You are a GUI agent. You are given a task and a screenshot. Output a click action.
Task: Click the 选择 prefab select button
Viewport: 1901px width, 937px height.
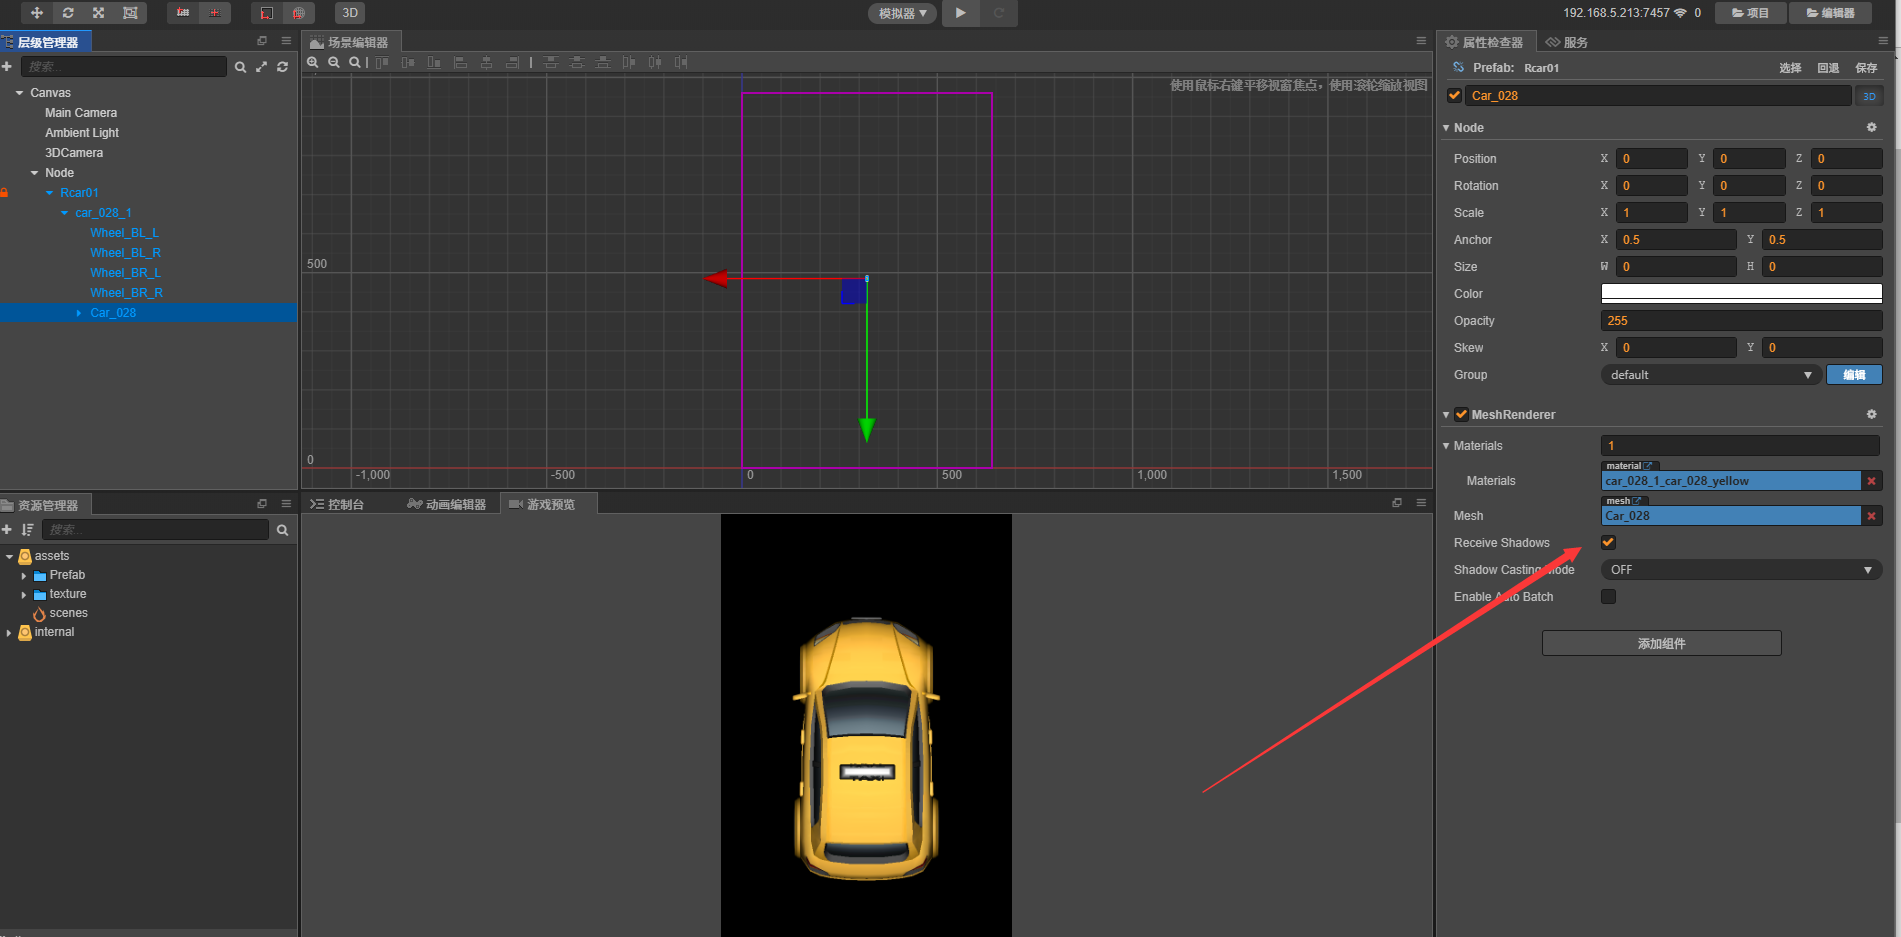pos(1790,68)
